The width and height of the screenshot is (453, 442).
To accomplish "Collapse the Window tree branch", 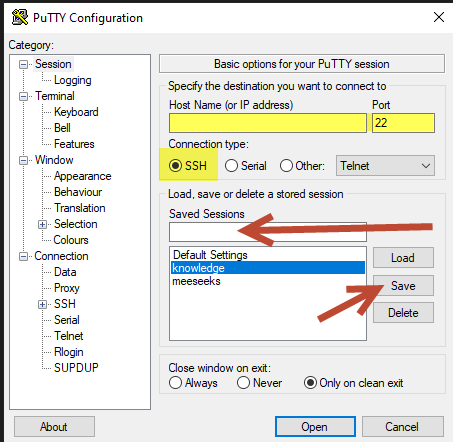I will [x=23, y=160].
